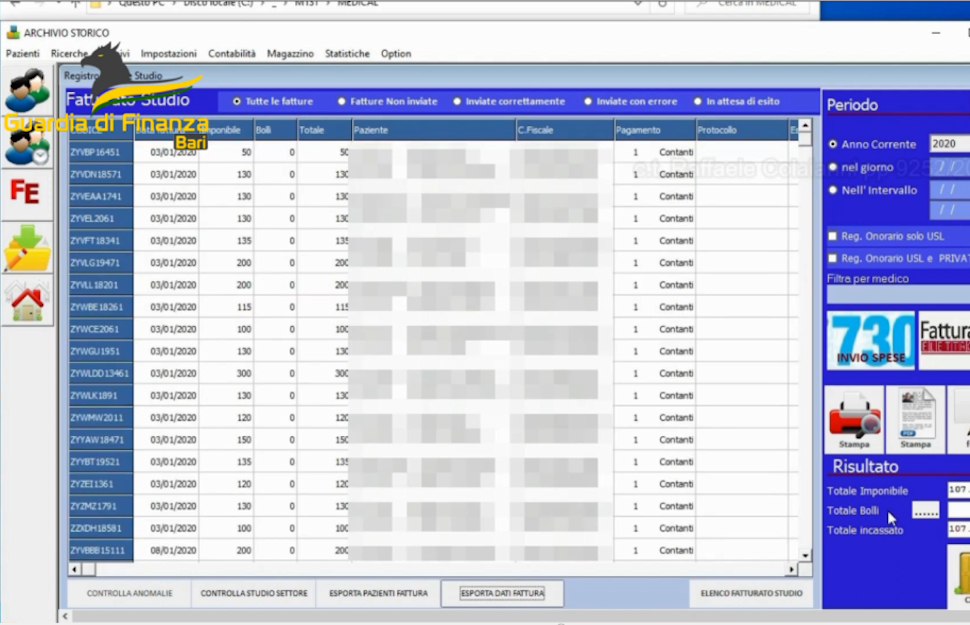The image size is (970, 625).
Task: Enable 'Reg. Onorario solo USL' checkbox
Action: [x=832, y=236]
